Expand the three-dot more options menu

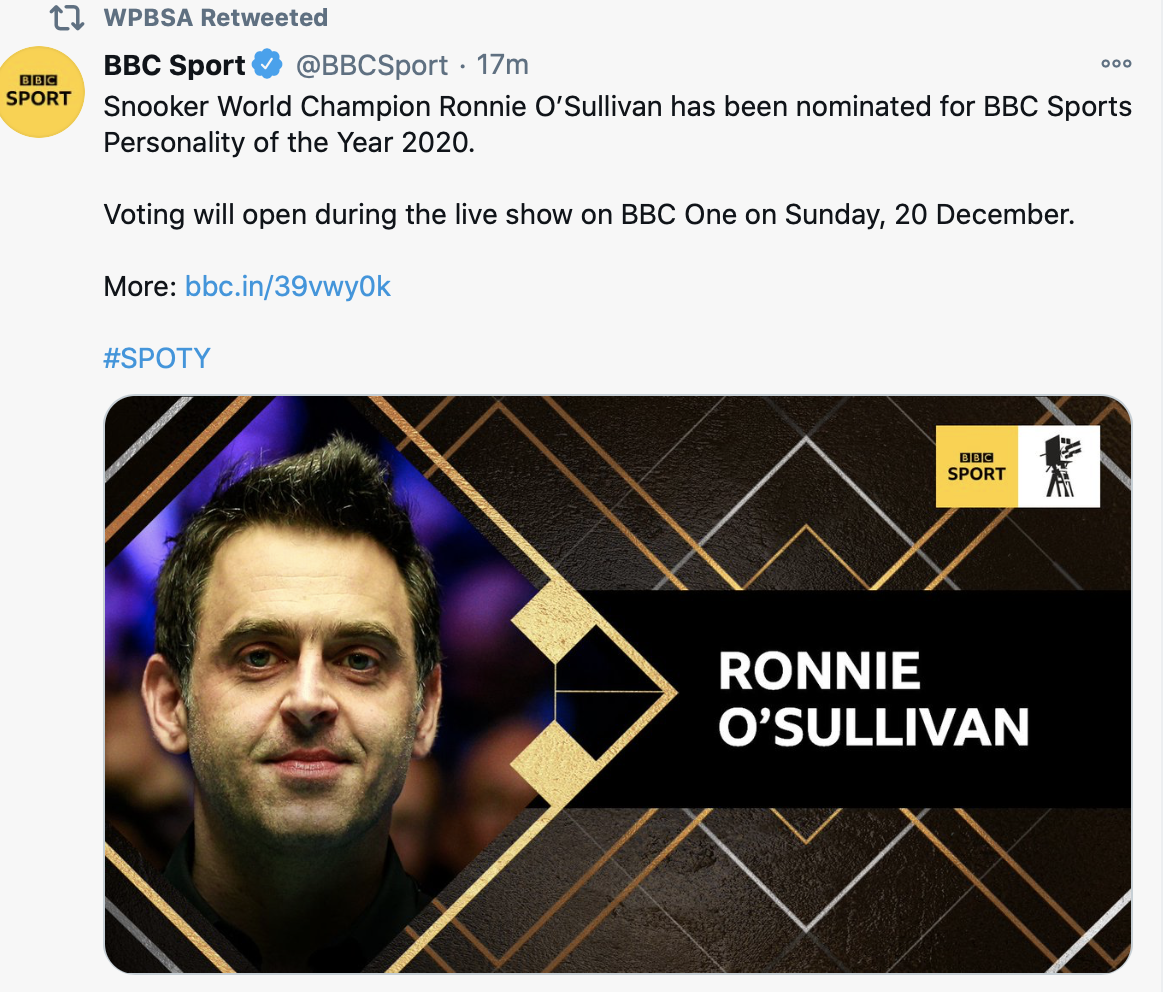click(x=1115, y=64)
